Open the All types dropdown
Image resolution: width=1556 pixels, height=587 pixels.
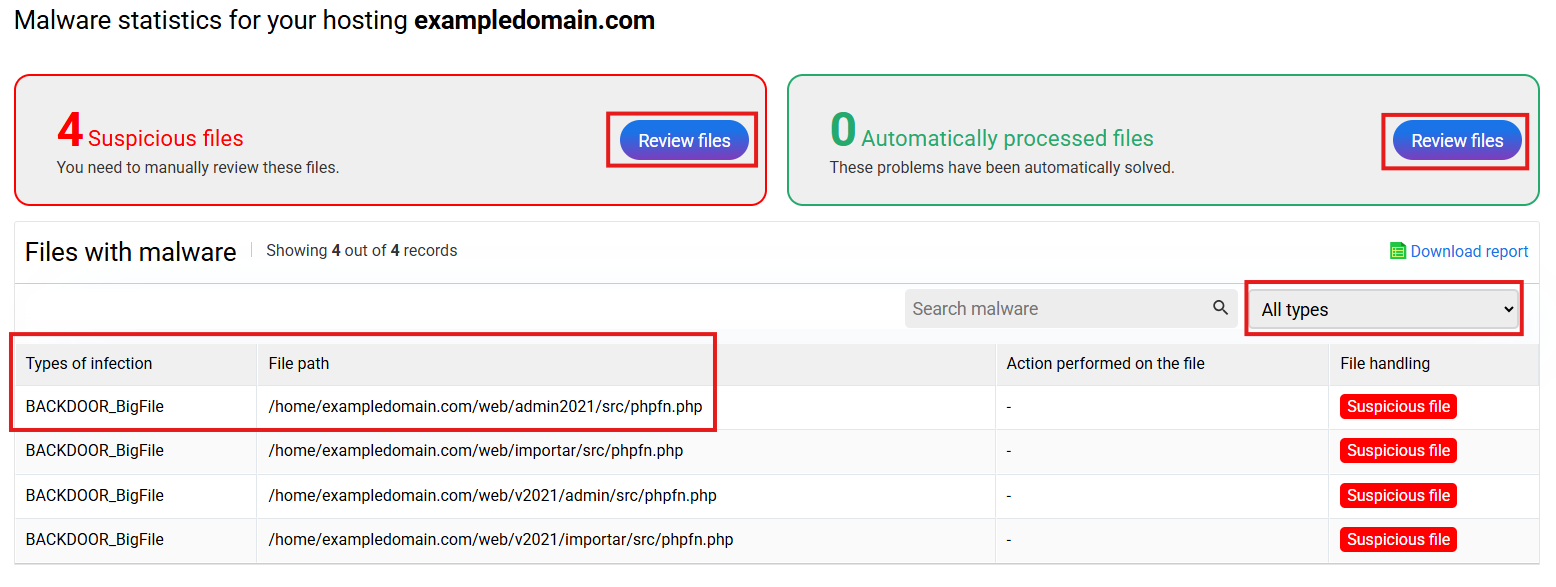(1385, 309)
